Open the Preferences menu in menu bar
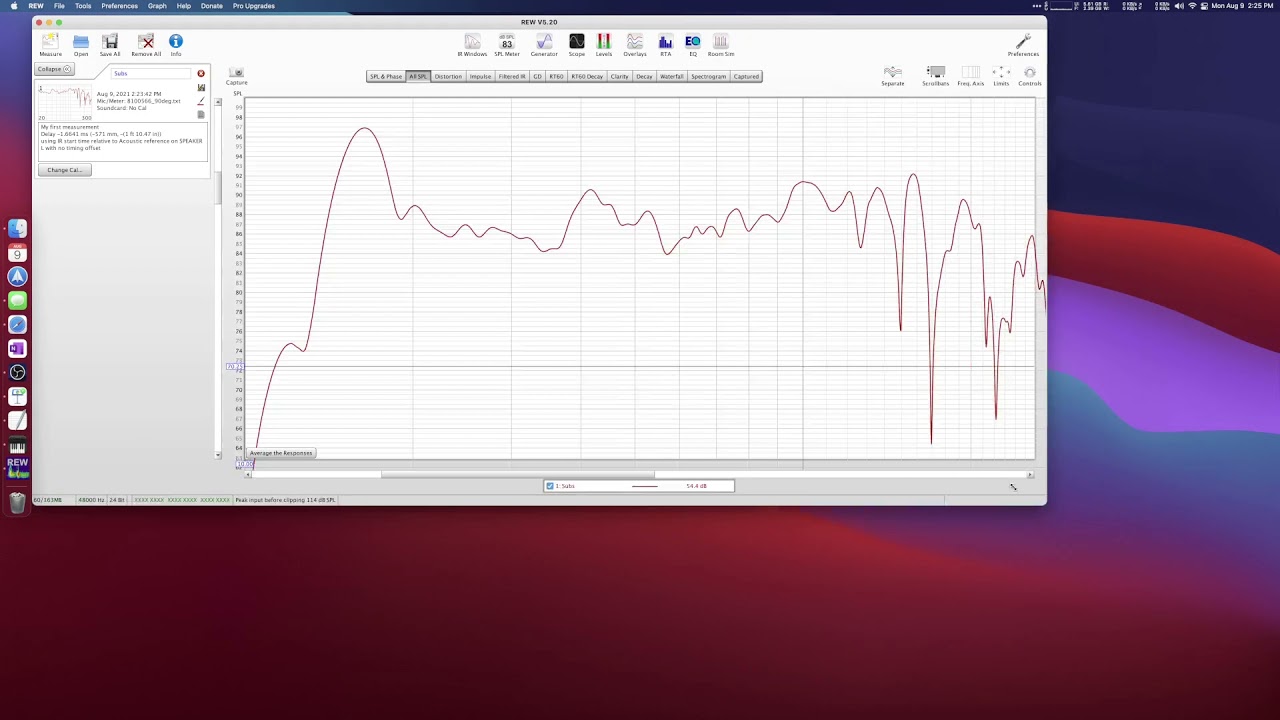The height and width of the screenshot is (720, 1280). pos(119,6)
